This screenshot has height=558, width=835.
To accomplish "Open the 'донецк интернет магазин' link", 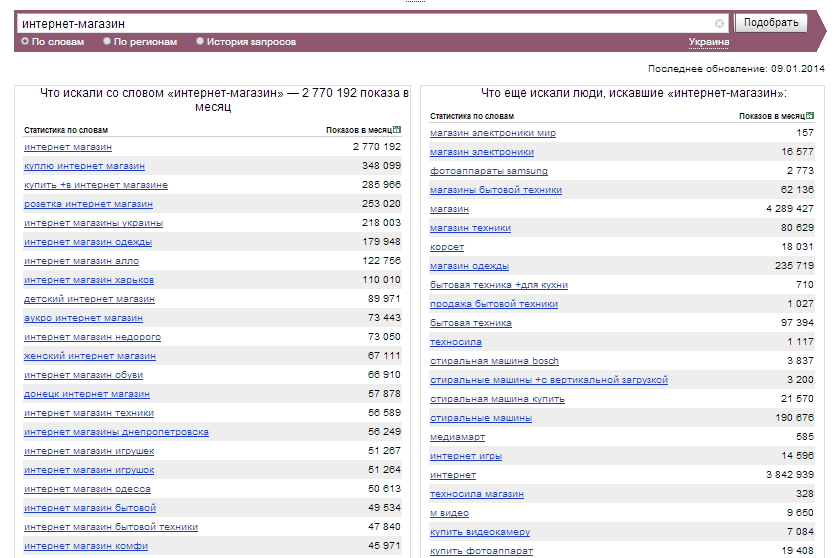I will coord(87,394).
